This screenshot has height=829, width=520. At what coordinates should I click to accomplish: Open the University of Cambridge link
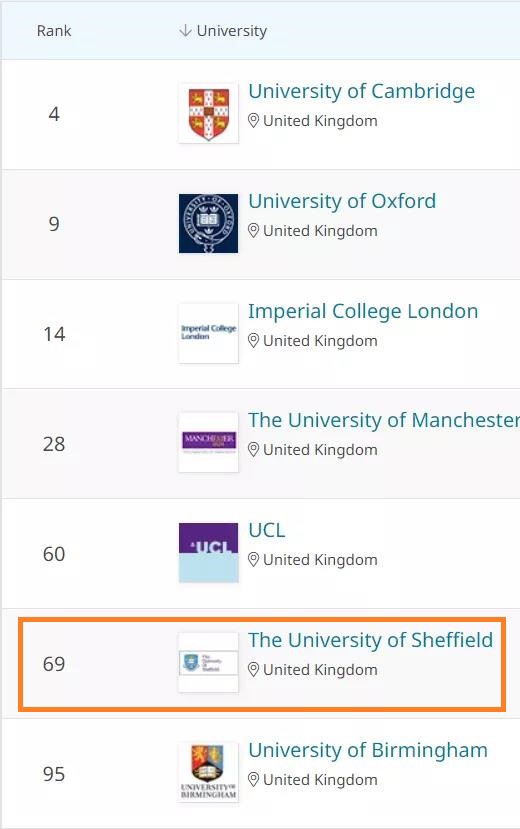[x=361, y=91]
